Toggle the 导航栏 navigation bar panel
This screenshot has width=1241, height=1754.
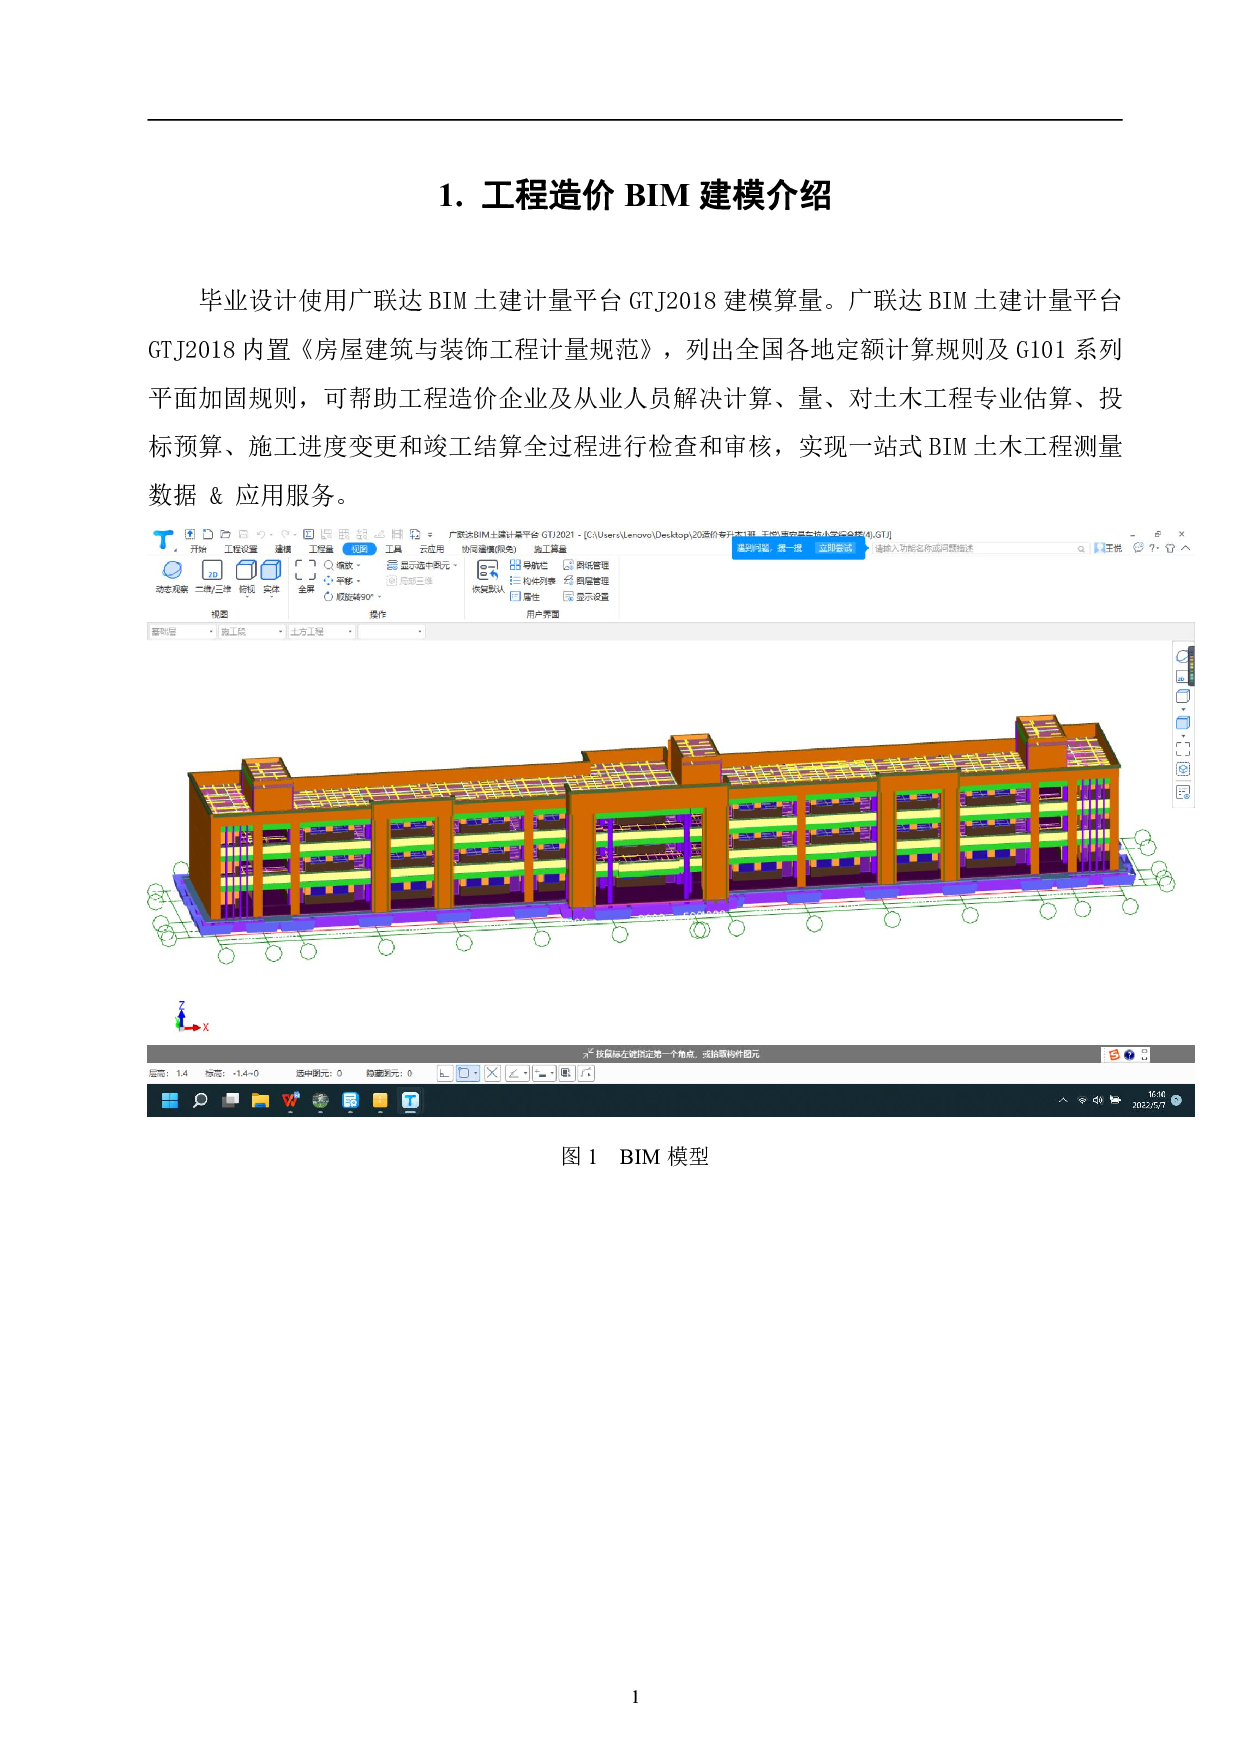529,566
